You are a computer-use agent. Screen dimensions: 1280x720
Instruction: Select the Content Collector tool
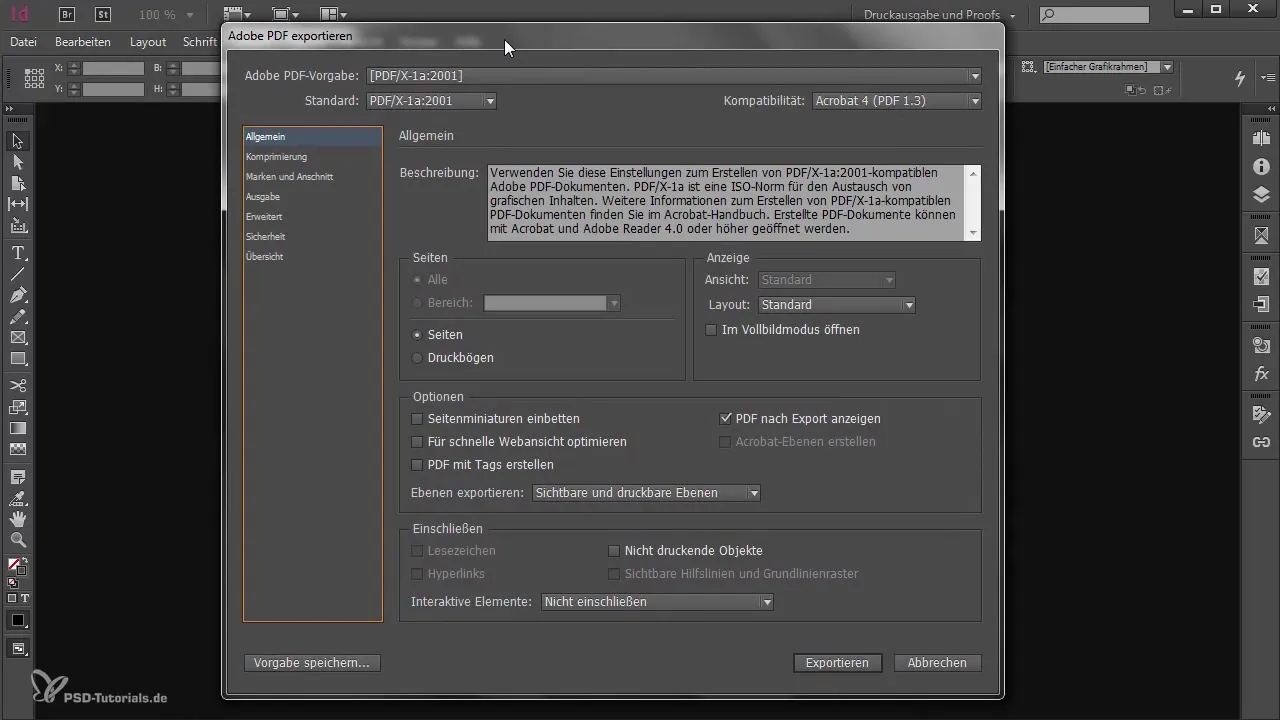(x=18, y=226)
